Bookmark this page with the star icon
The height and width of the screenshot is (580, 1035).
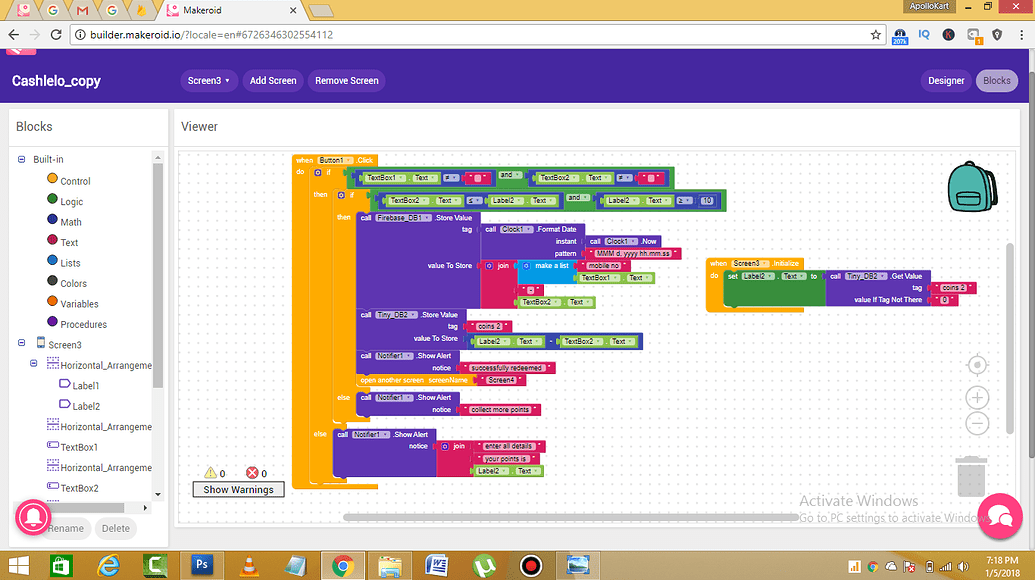point(876,34)
